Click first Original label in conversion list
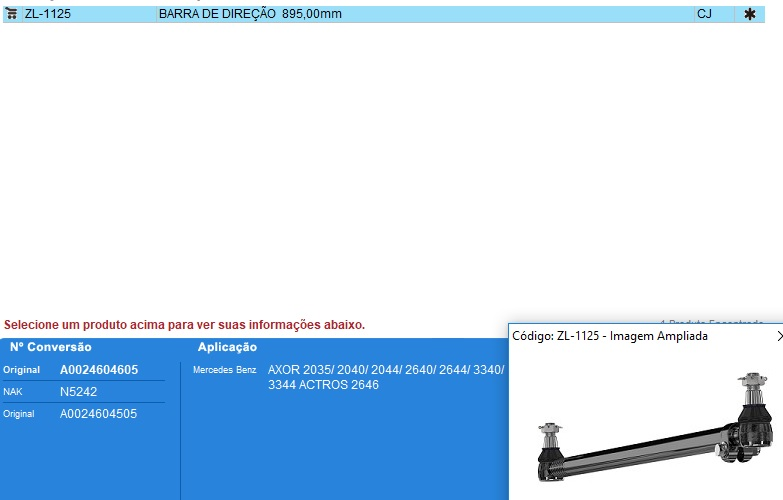This screenshot has width=783, height=500. click(21, 370)
